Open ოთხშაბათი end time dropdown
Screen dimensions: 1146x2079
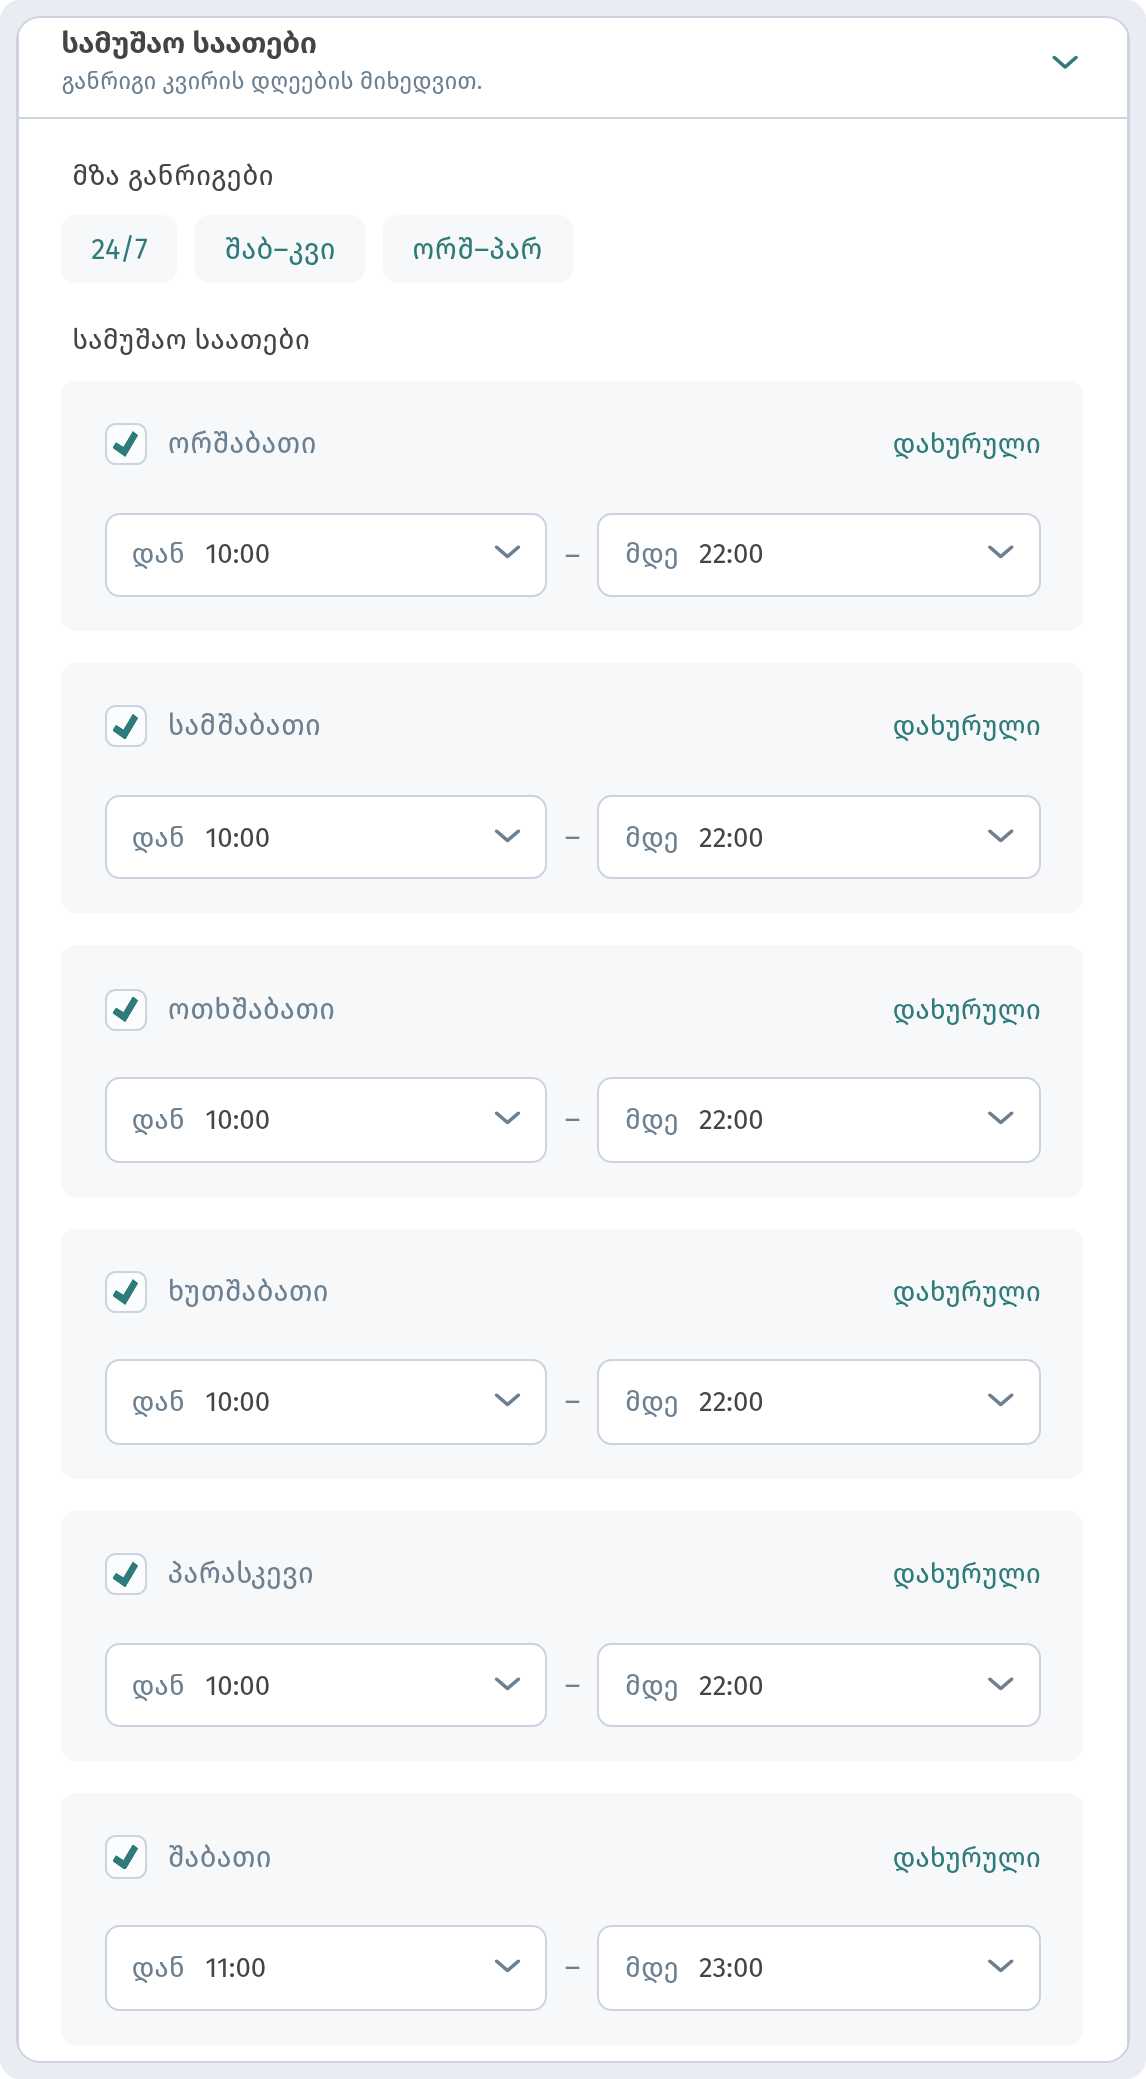click(819, 1120)
